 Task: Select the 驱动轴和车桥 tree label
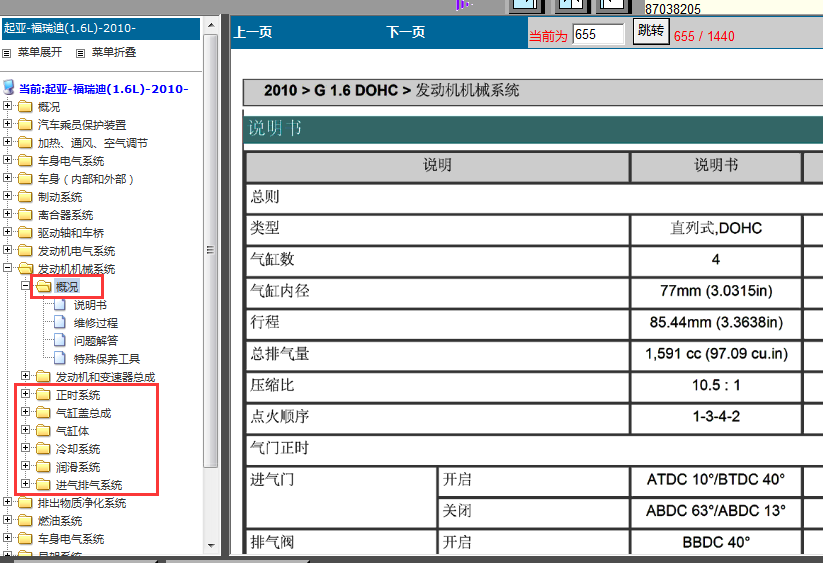(x=71, y=232)
